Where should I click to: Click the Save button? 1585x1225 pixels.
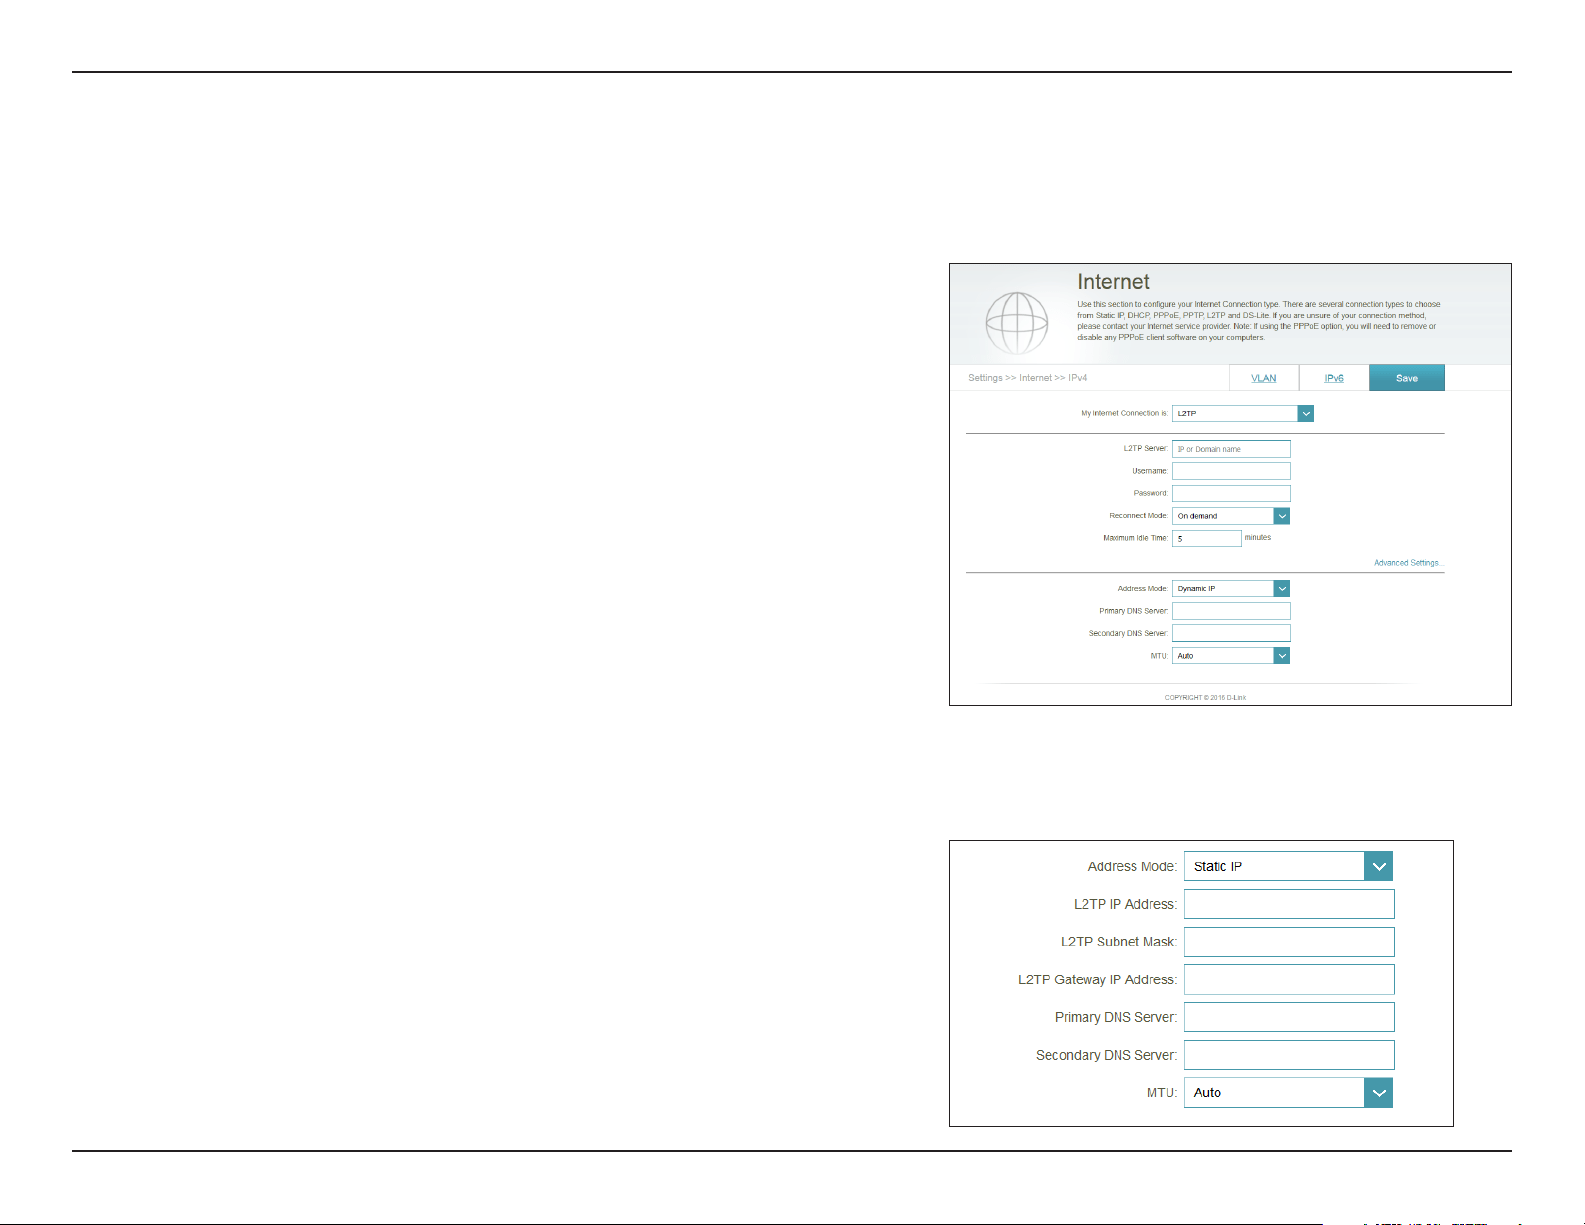pos(1406,378)
